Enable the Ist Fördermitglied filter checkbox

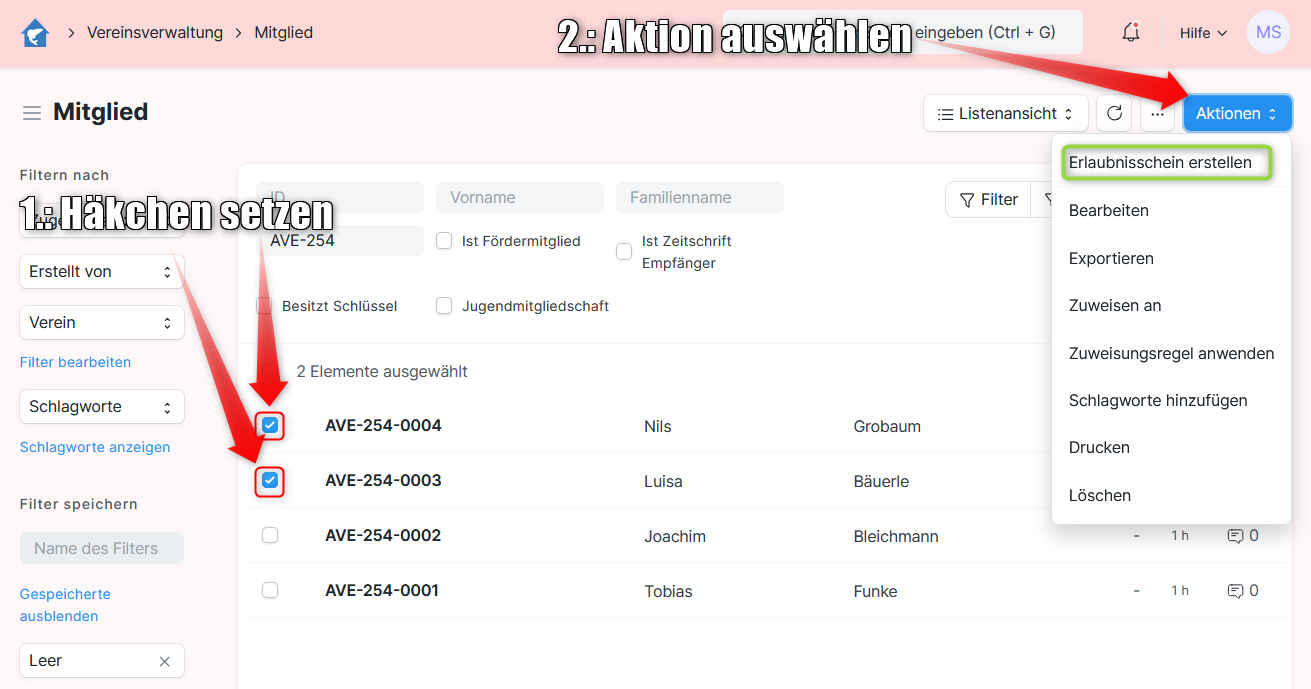pos(445,241)
